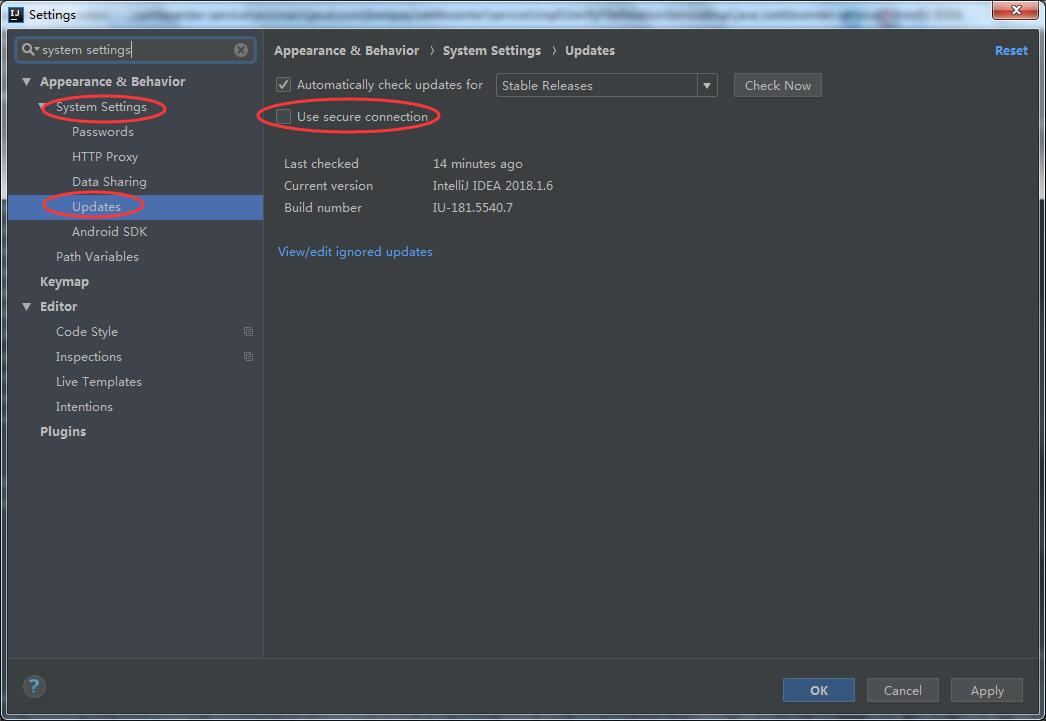Open View/edit ignored updates link
1046x721 pixels.
[x=355, y=251]
